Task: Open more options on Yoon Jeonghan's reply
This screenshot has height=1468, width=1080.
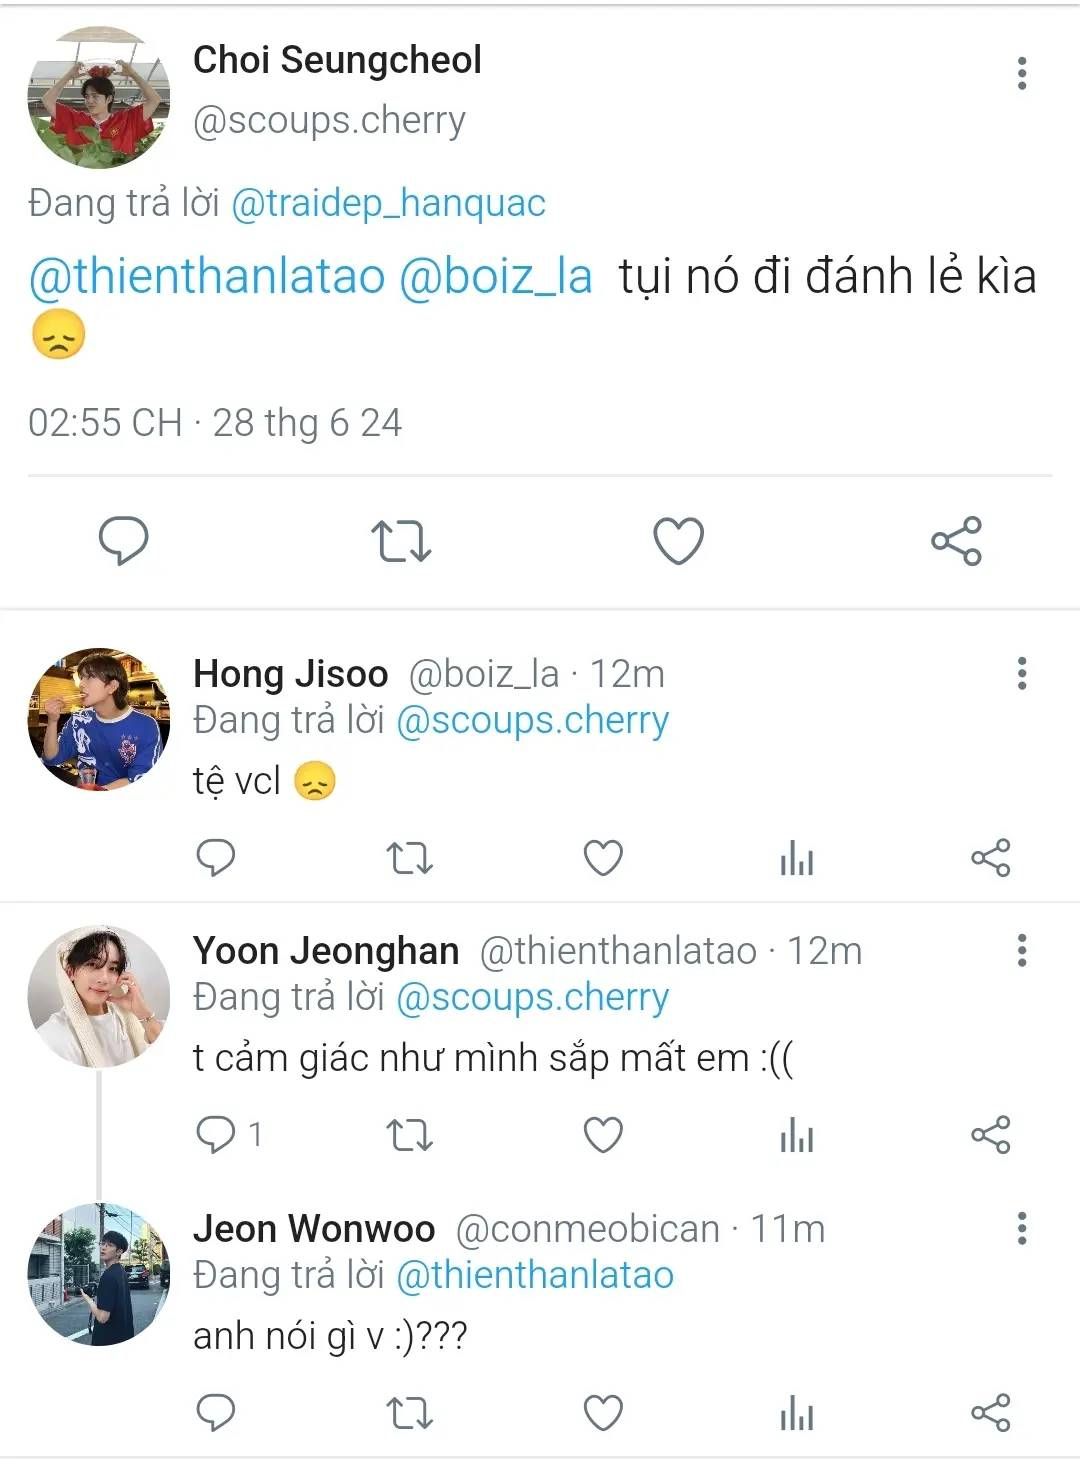Action: pos(1021,950)
